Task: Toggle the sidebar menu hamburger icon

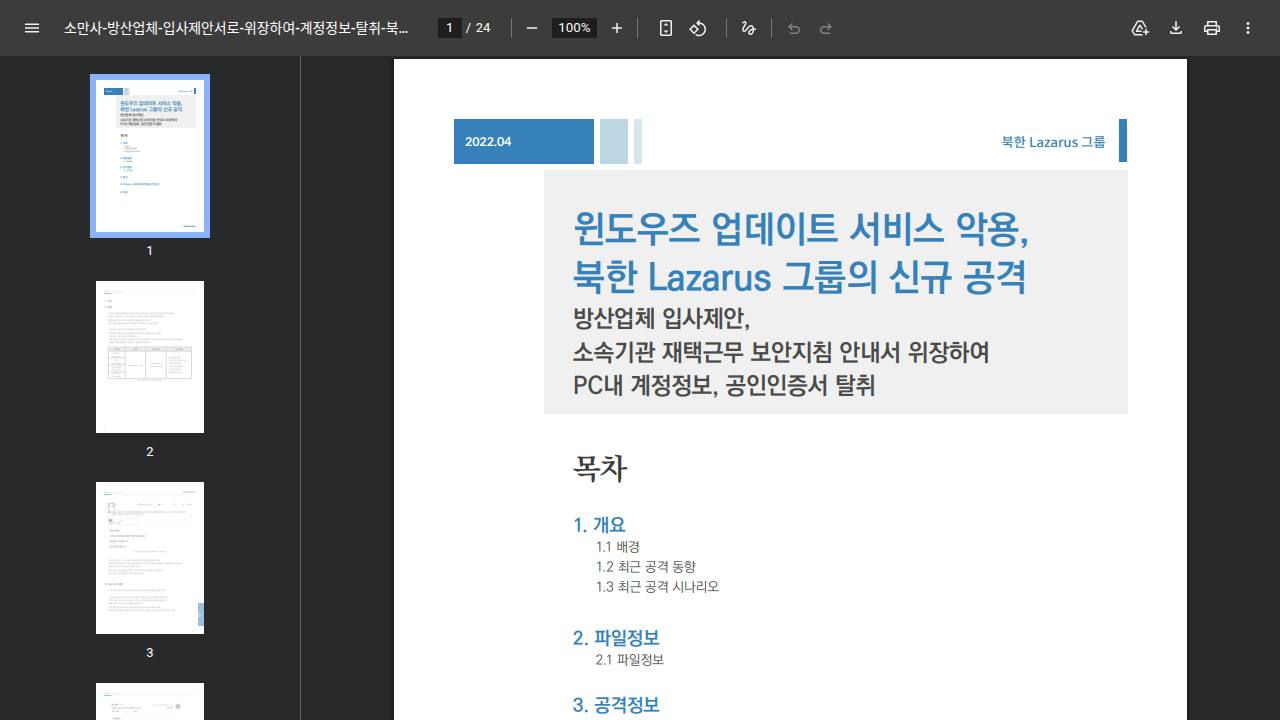Action: [x=32, y=28]
